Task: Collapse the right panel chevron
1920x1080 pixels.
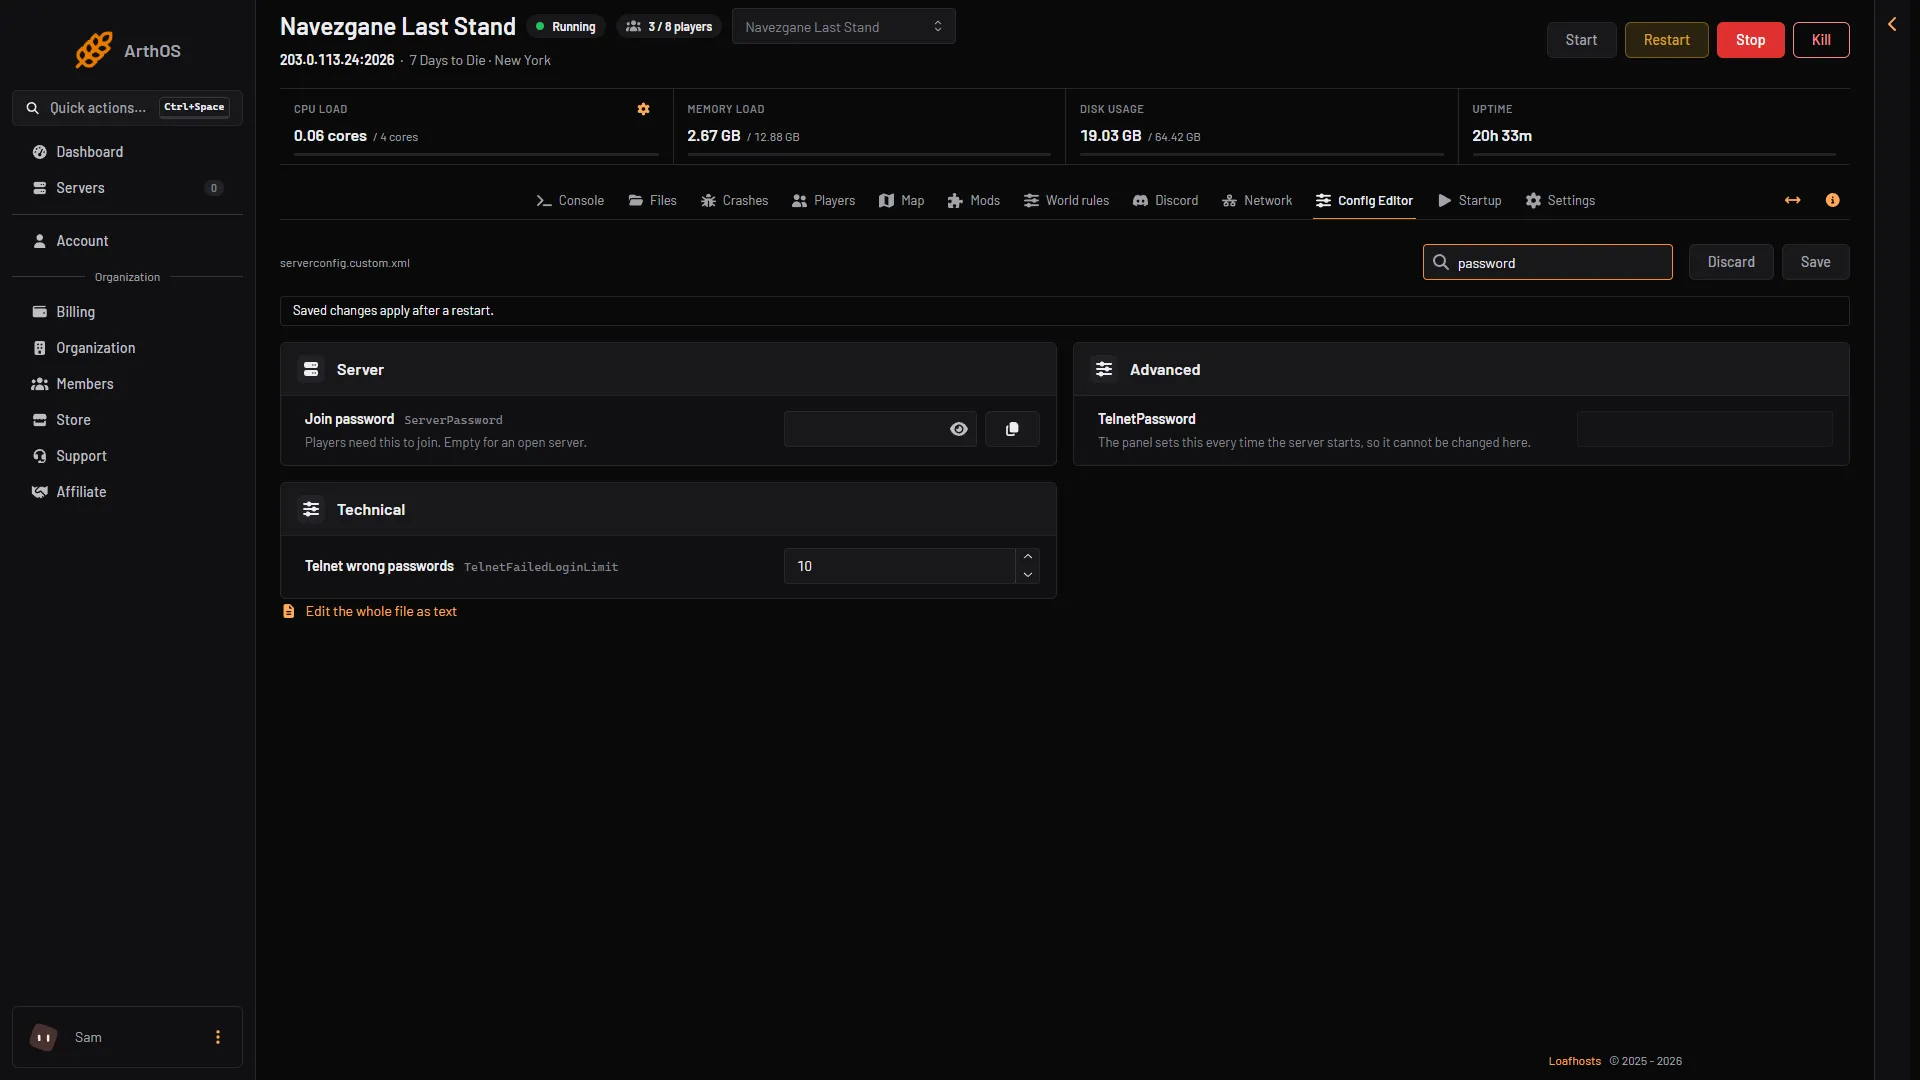Action: [x=1892, y=24]
